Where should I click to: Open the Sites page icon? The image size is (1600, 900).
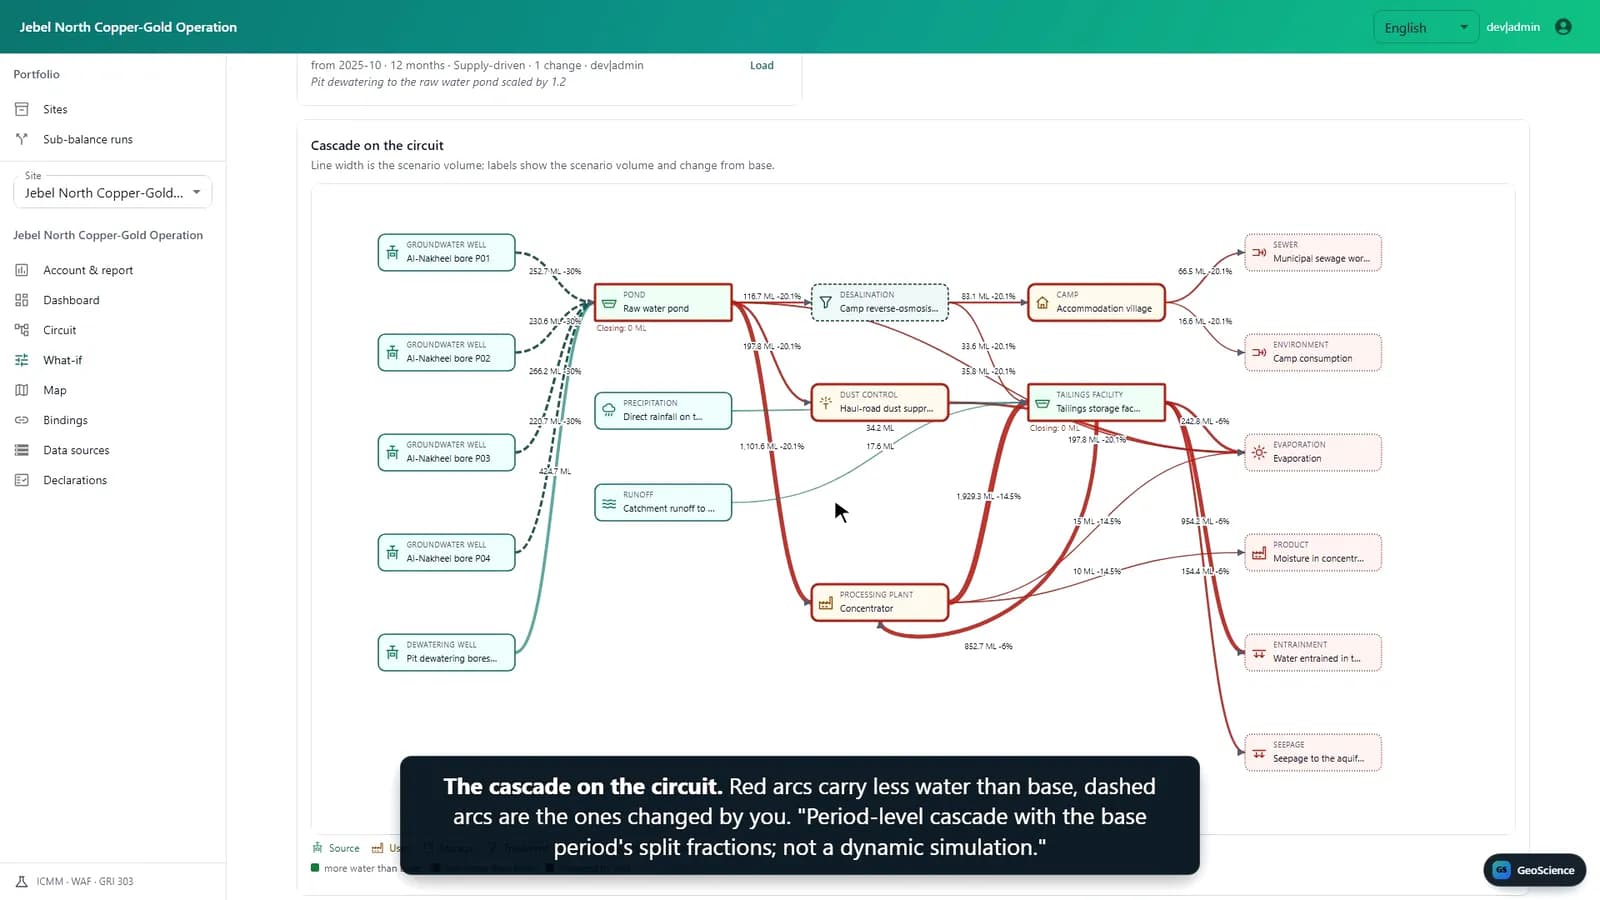coord(22,109)
